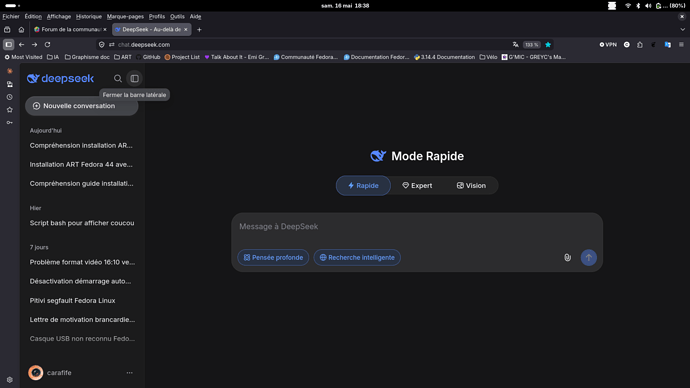Switch to Forum de la communauté tab
Viewport: 690px width, 388px height.
[70, 29]
